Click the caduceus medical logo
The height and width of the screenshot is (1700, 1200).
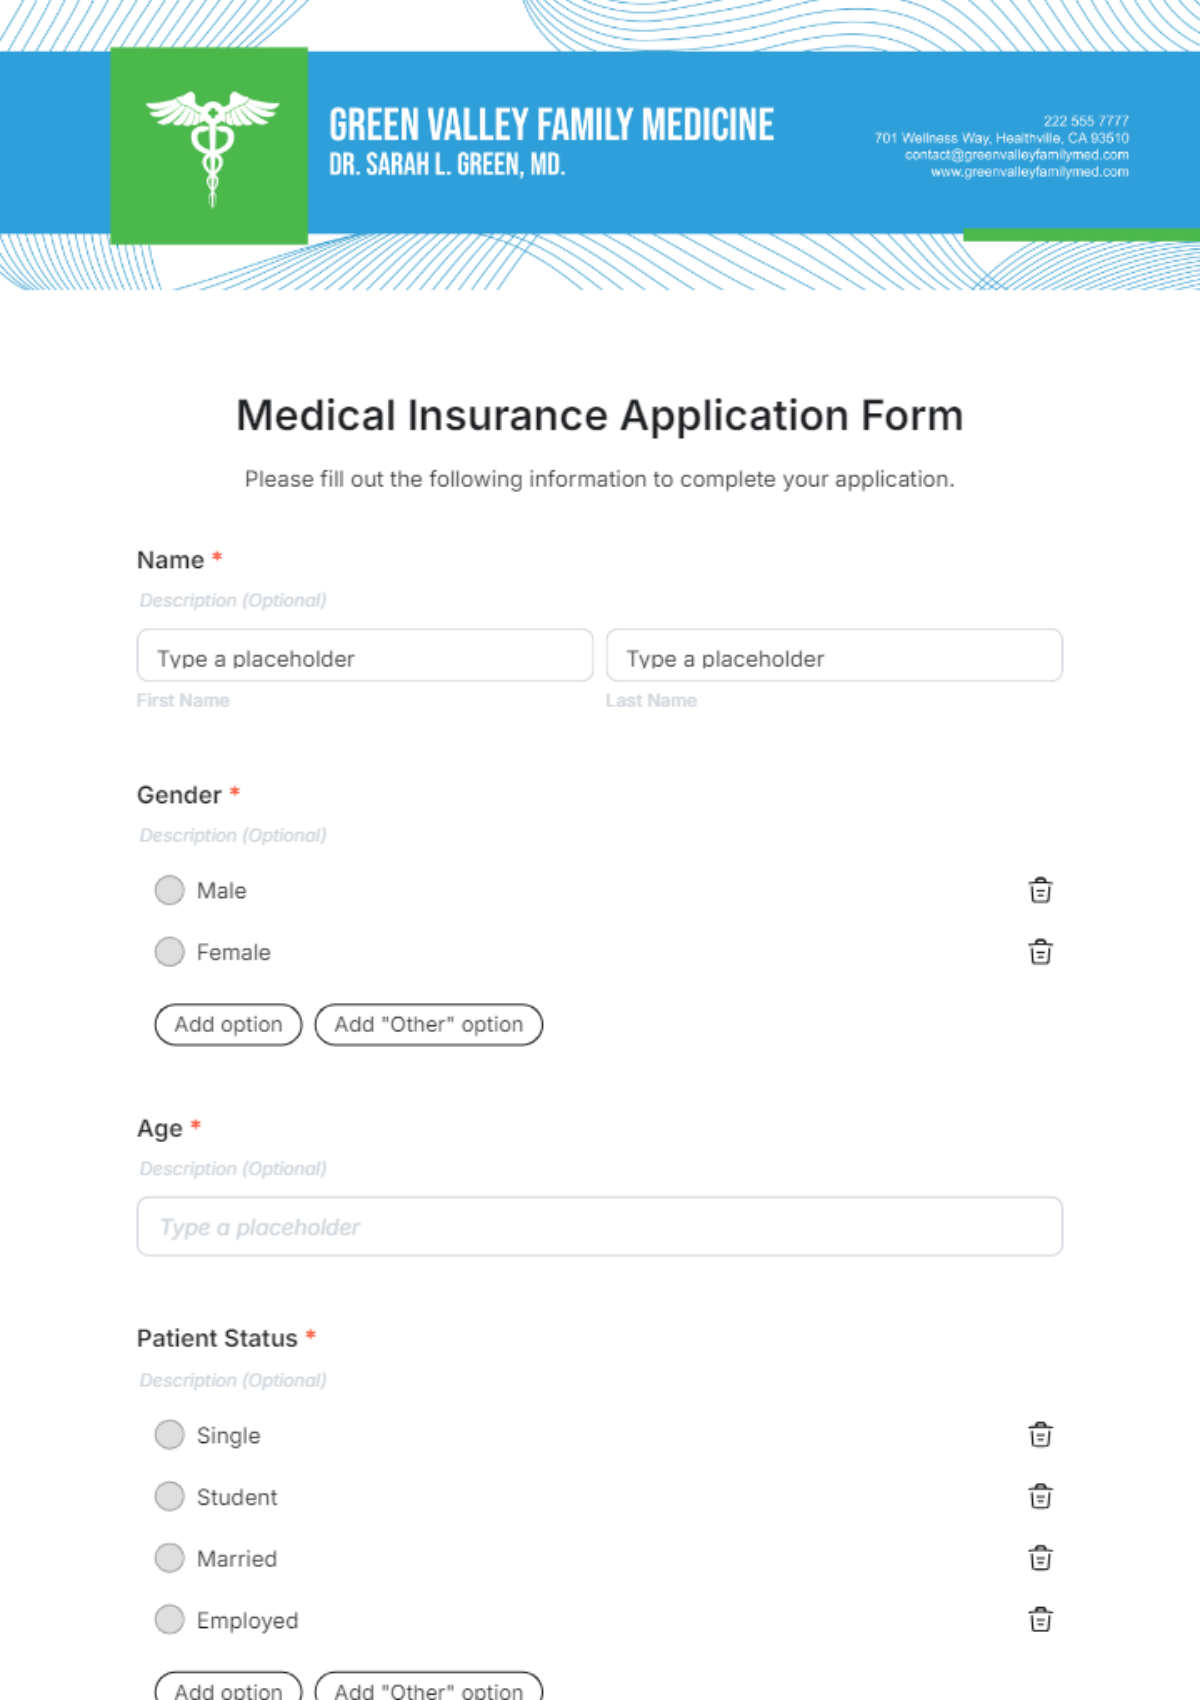pyautogui.click(x=211, y=146)
